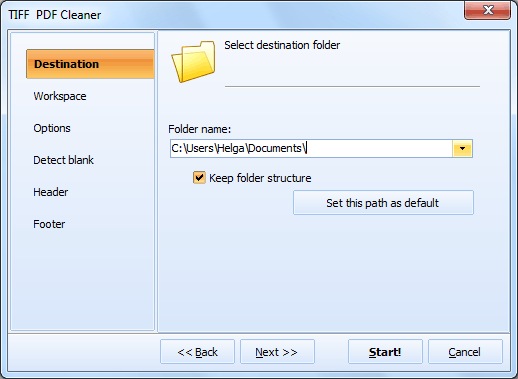Open the Options section

[52, 128]
